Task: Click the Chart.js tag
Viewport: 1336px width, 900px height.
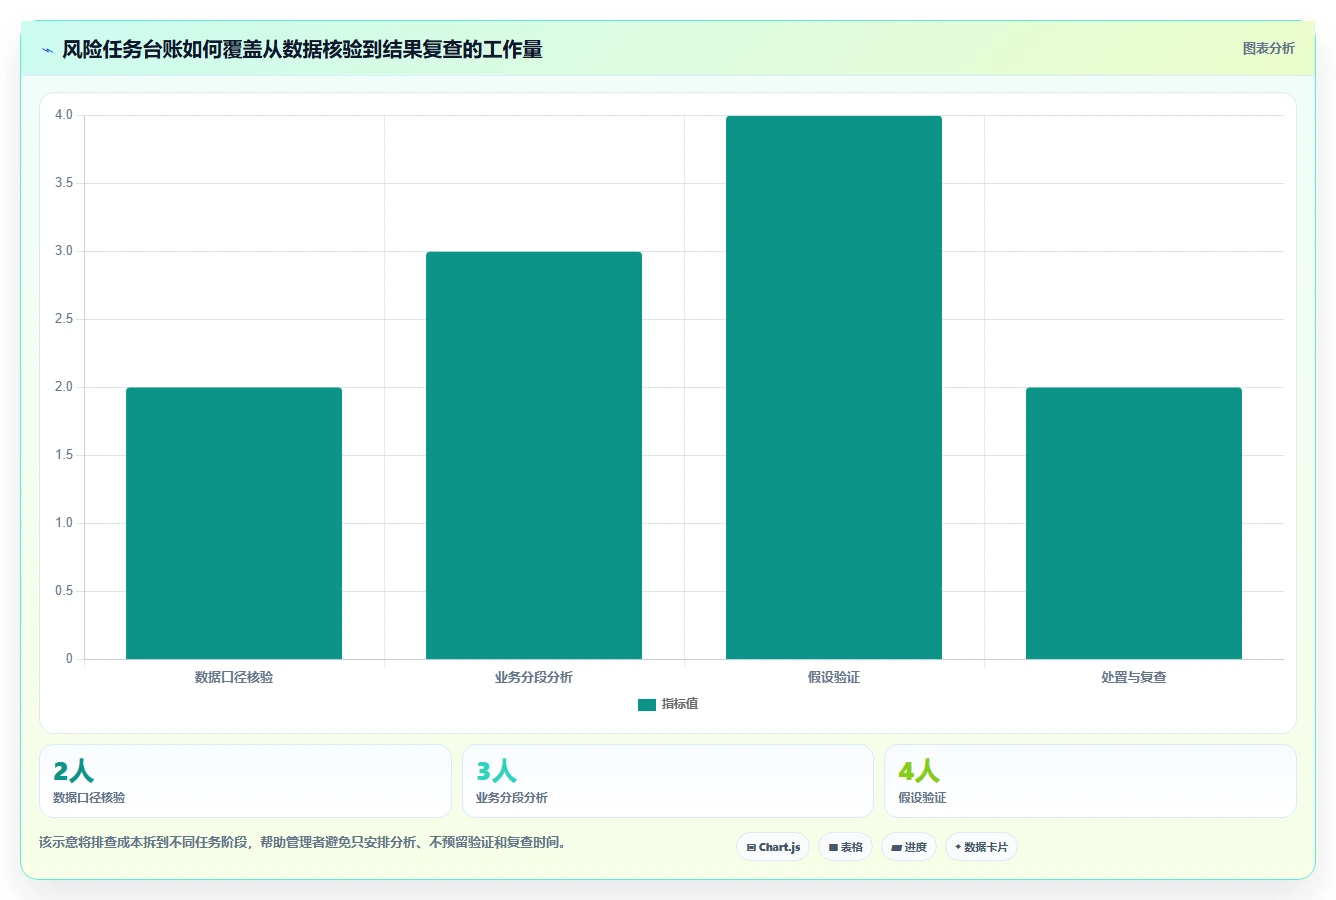Action: click(x=773, y=847)
